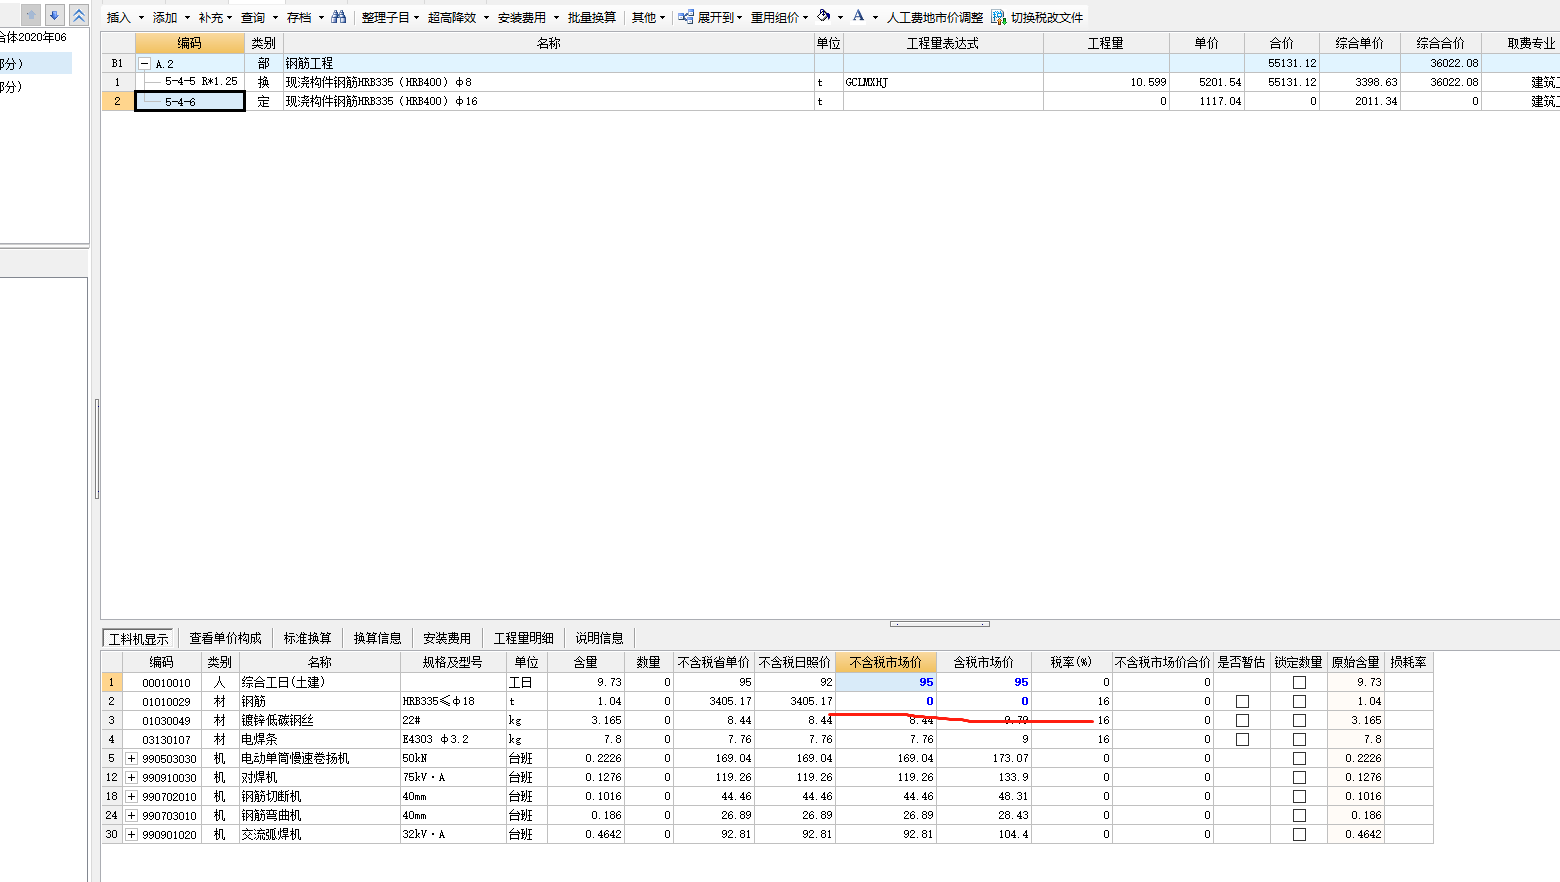Toggle 锁定数量 checkbox for 钢筋弯曲机

[x=1299, y=815]
